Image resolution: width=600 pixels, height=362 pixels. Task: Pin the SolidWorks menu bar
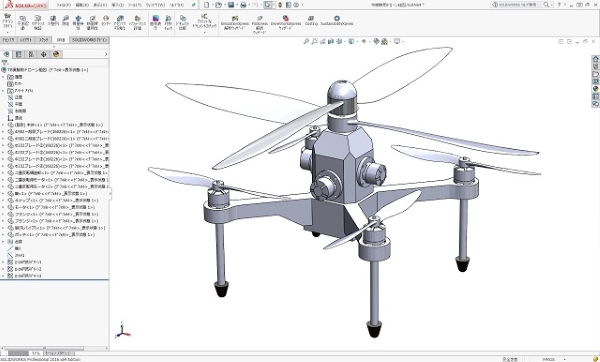194,5
